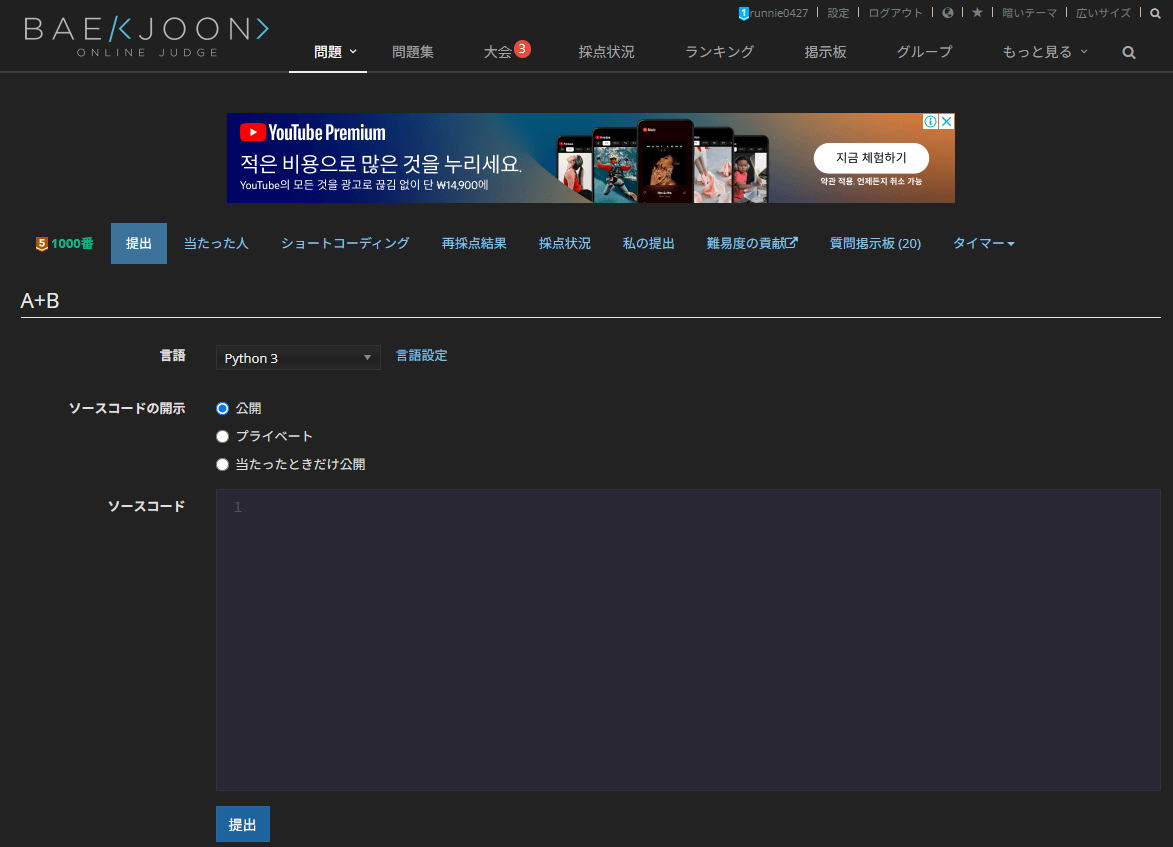Select the 公開 radio button
The height and width of the screenshot is (847, 1173).
click(x=222, y=408)
